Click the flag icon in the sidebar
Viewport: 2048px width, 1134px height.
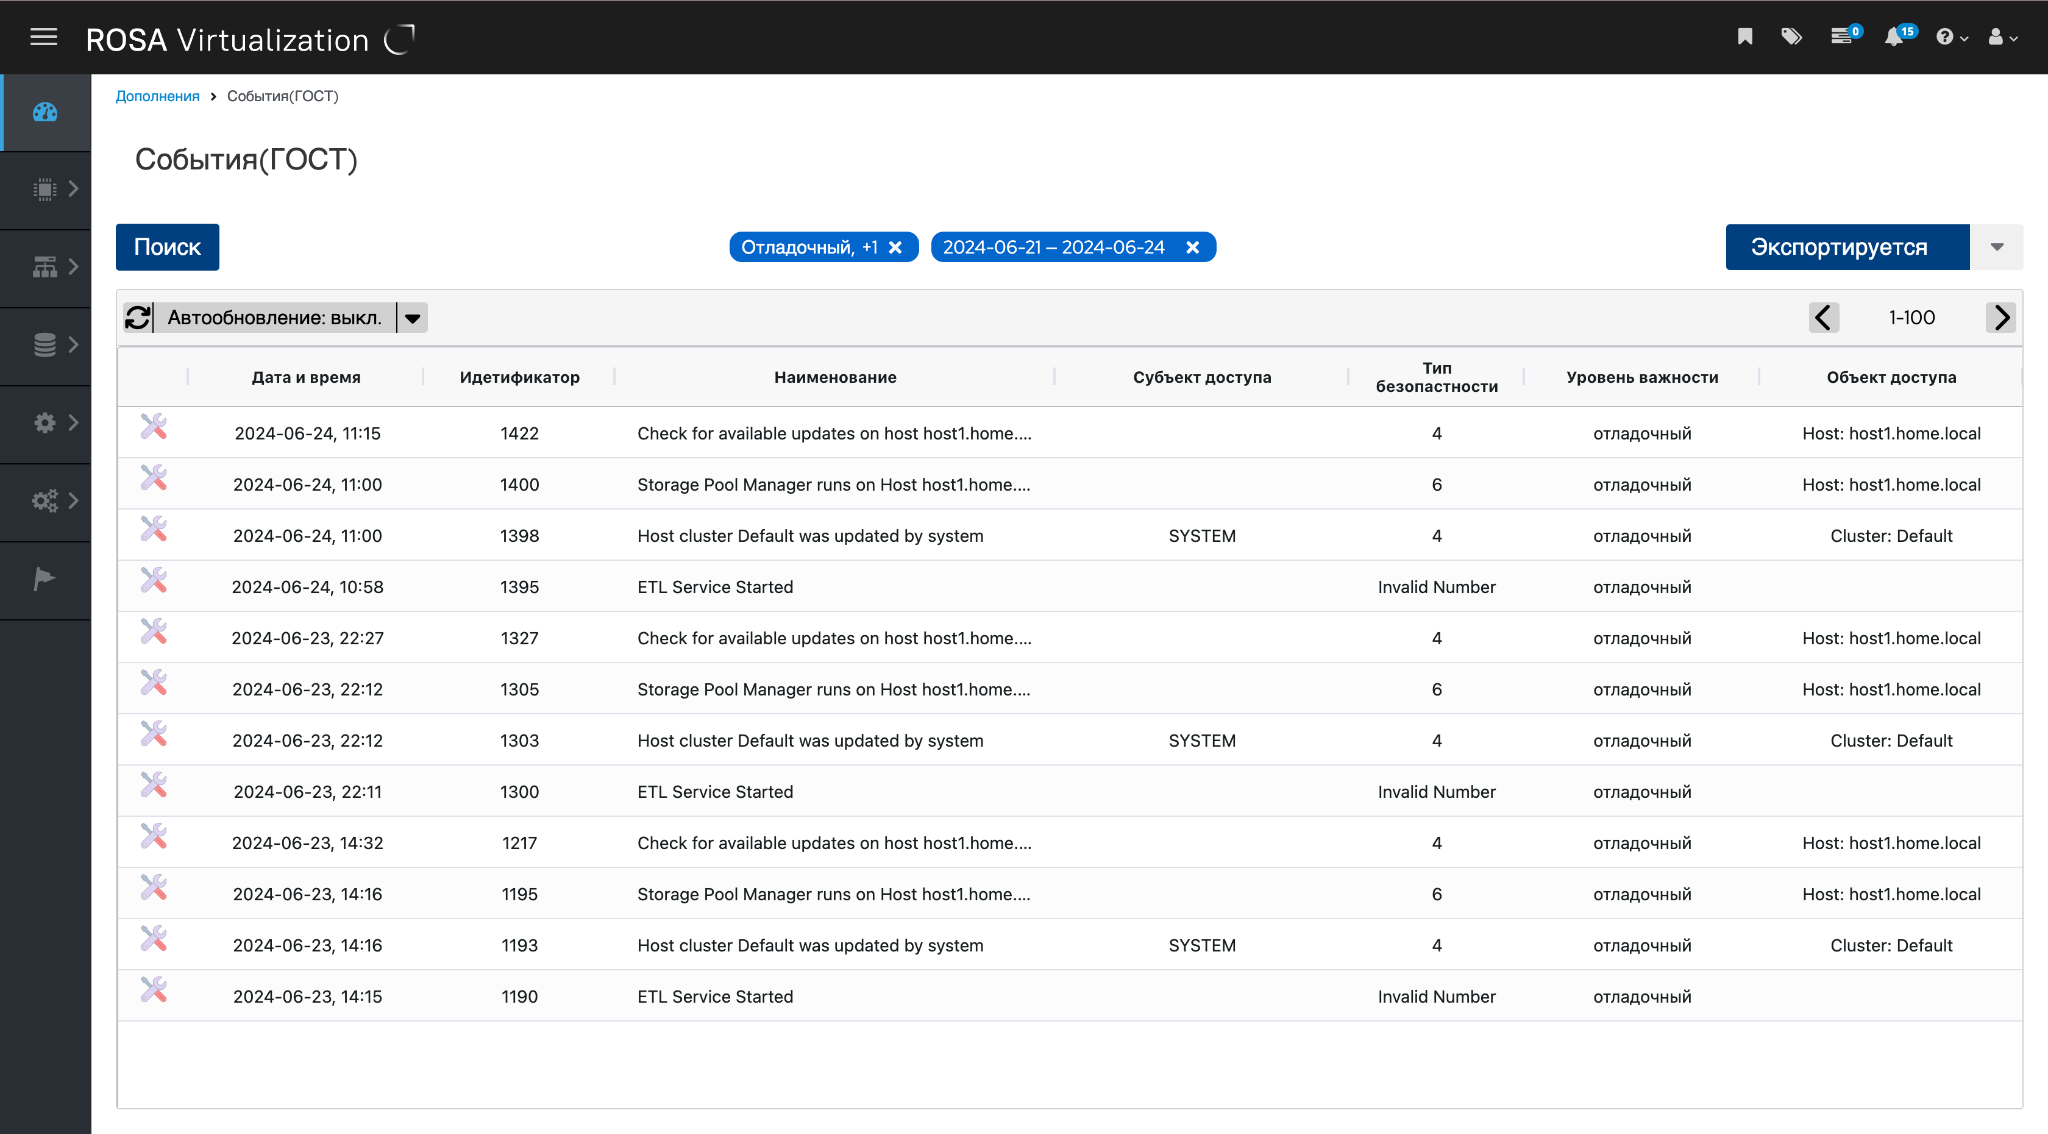coord(45,579)
